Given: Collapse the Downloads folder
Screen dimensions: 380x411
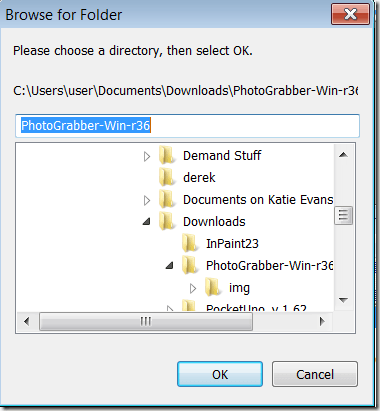Looking at the screenshot, I should [x=147, y=221].
